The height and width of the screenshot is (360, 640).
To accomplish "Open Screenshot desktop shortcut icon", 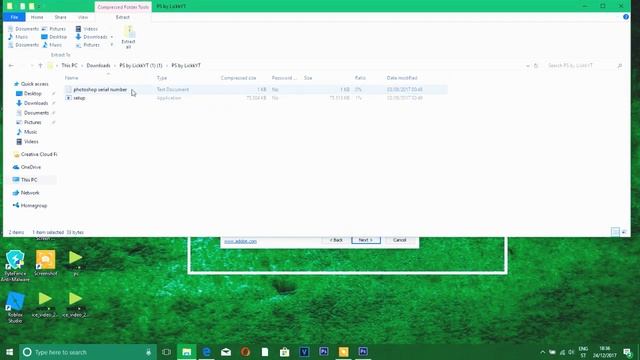I will (x=45, y=263).
